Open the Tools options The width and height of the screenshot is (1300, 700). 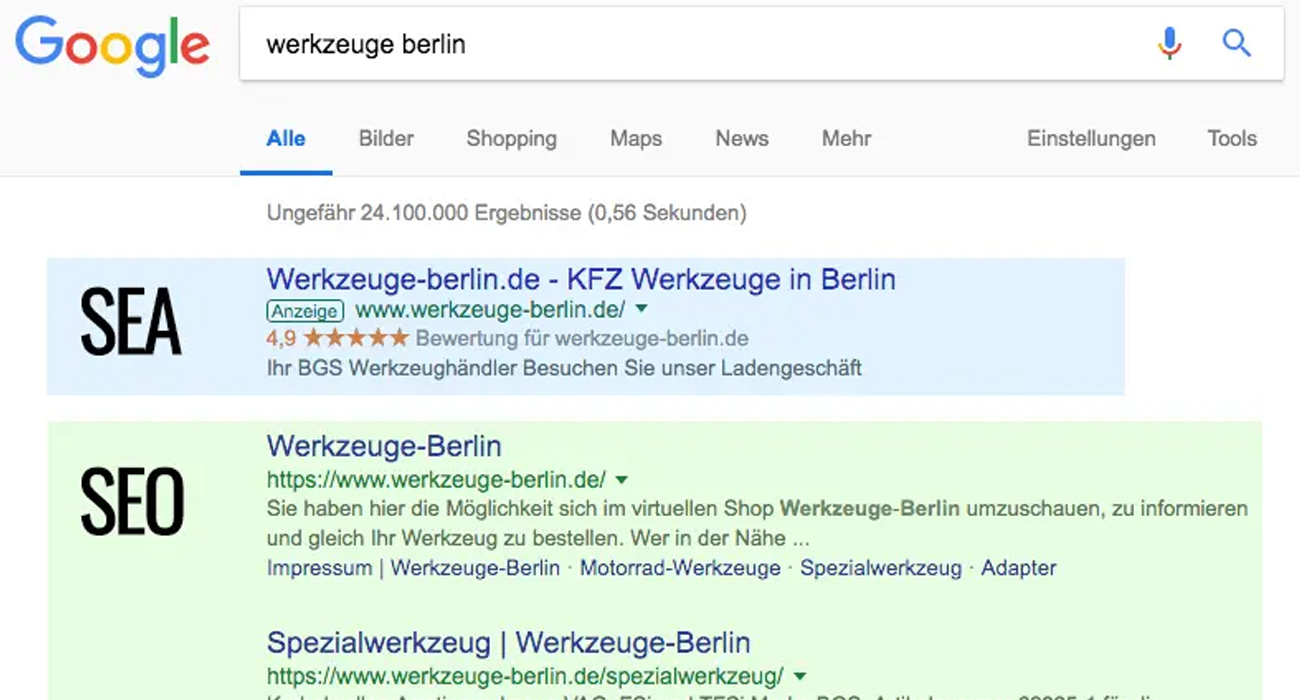(x=1231, y=139)
